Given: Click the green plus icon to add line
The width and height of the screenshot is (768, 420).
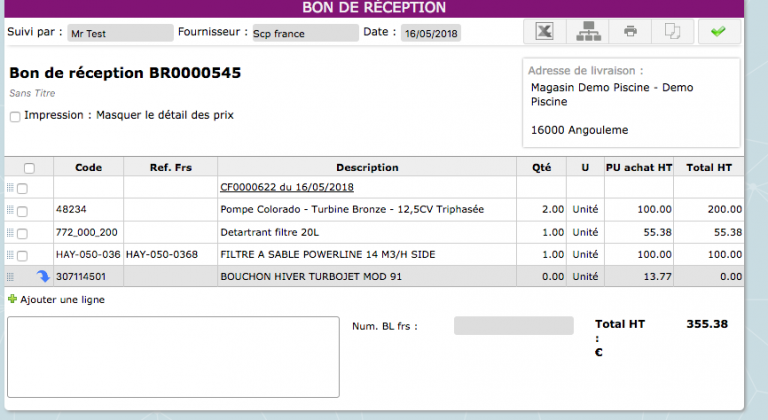Looking at the screenshot, I should click(12, 299).
